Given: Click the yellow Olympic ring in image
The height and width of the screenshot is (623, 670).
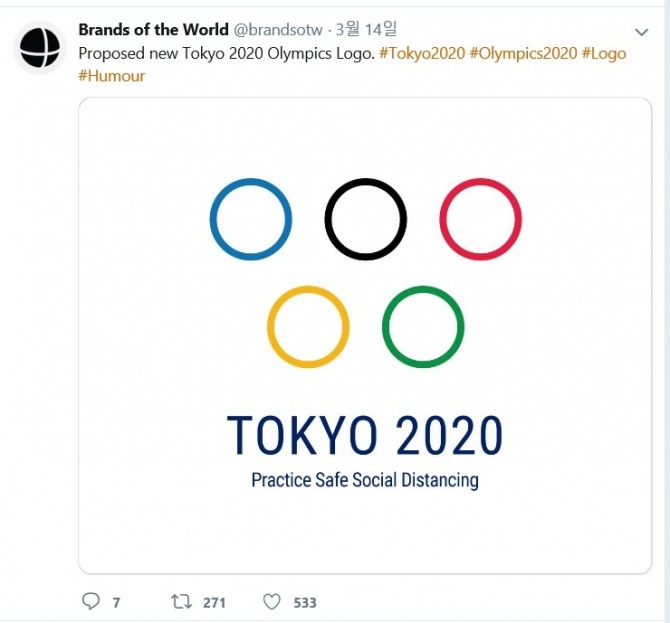Looking at the screenshot, I should pos(308,327).
